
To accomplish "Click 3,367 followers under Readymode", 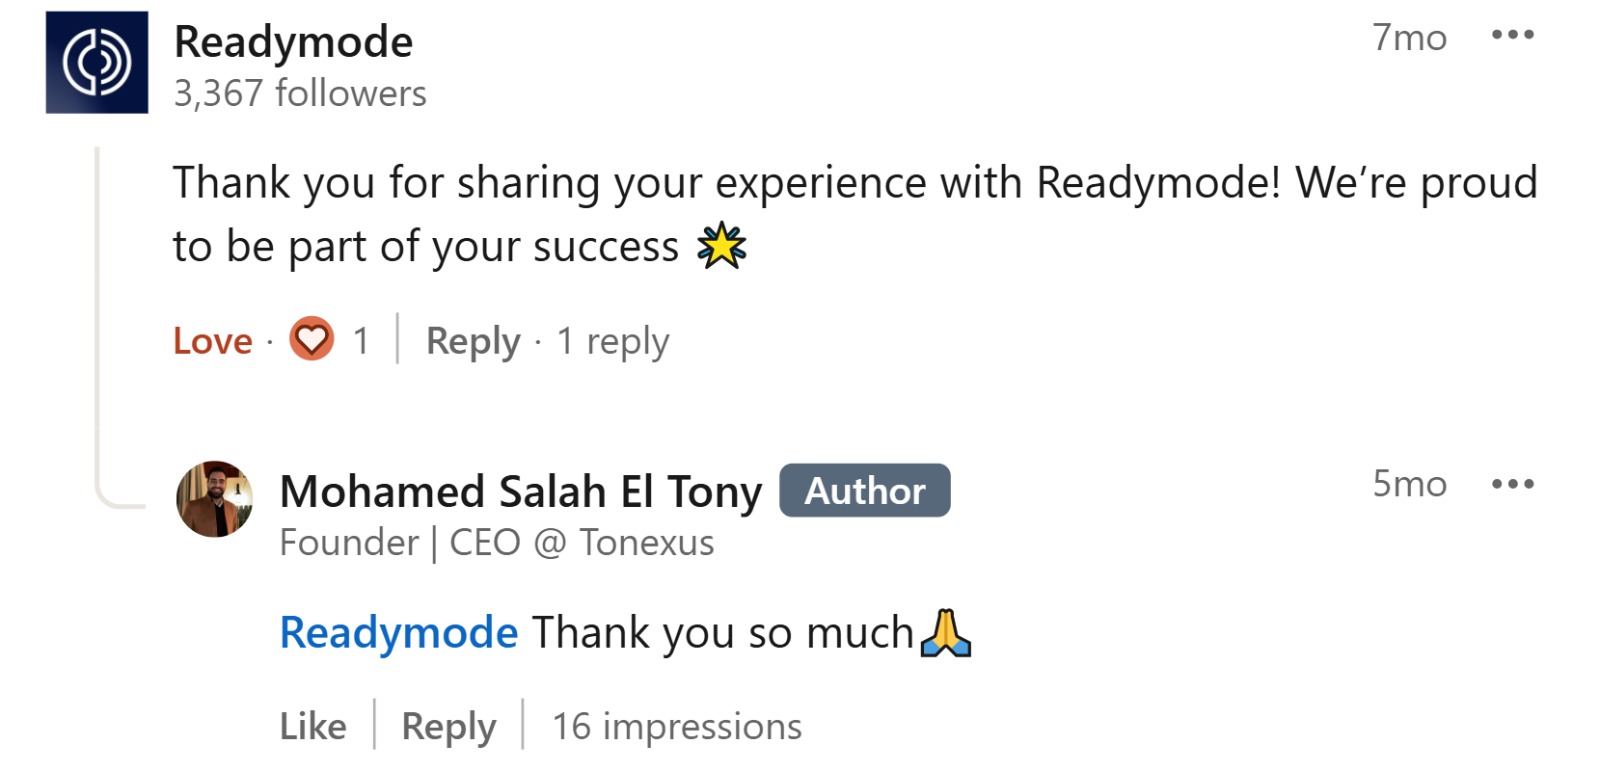I will click(300, 93).
